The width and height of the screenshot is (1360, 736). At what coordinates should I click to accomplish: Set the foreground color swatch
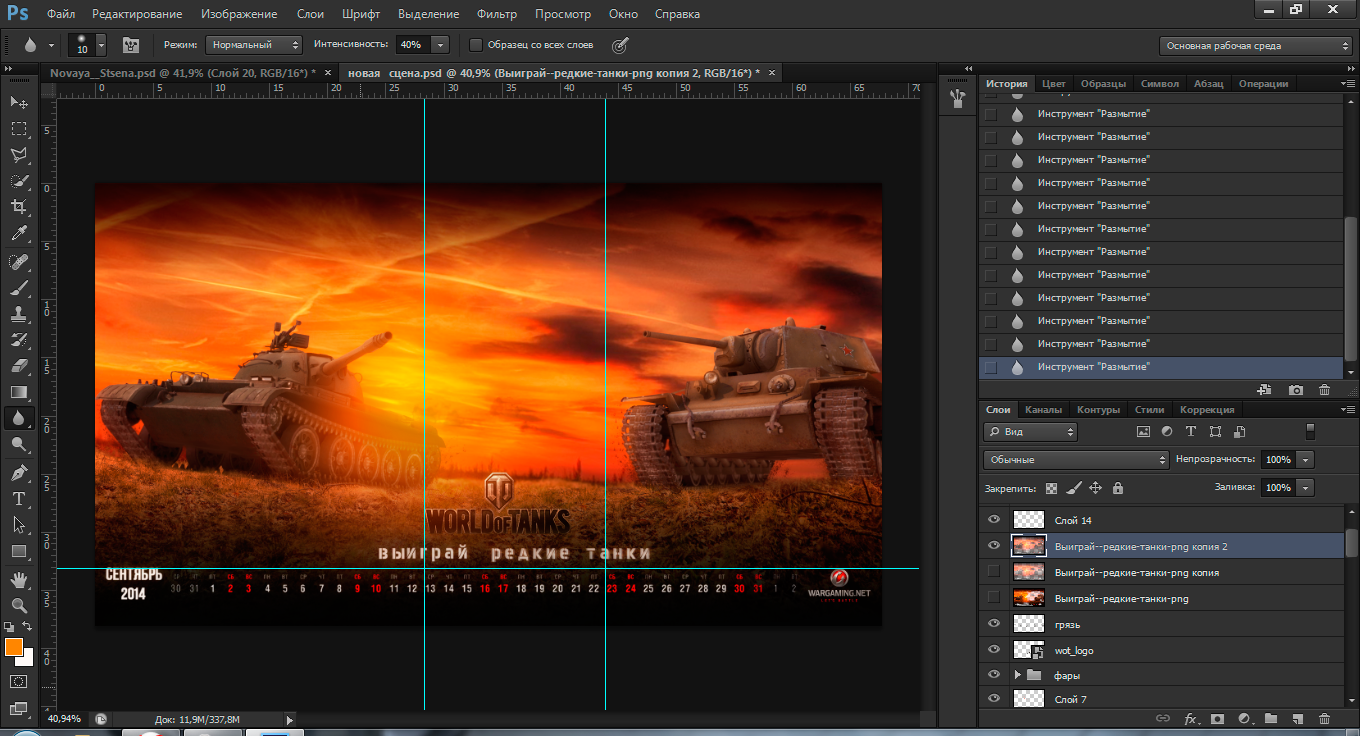click(x=14, y=647)
